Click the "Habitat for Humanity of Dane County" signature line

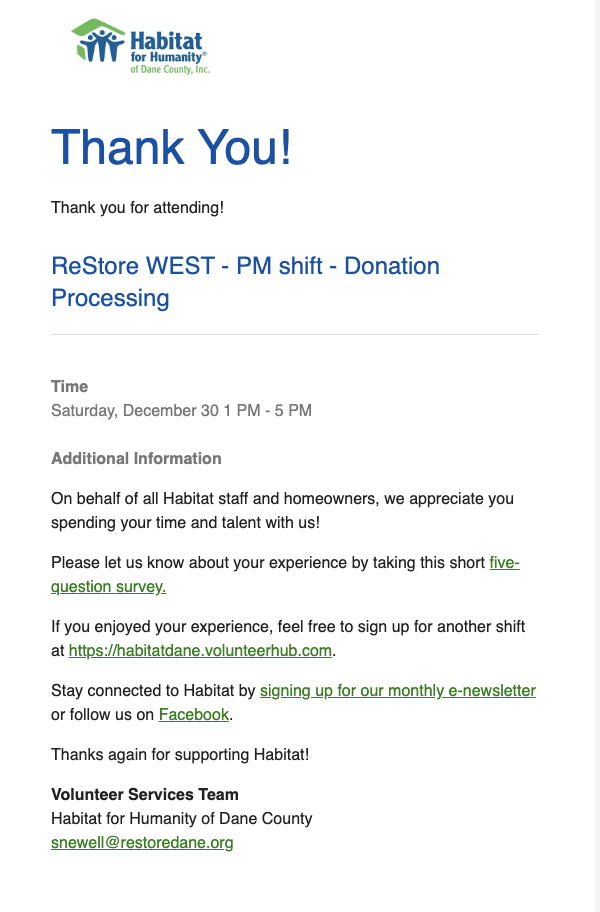click(181, 818)
